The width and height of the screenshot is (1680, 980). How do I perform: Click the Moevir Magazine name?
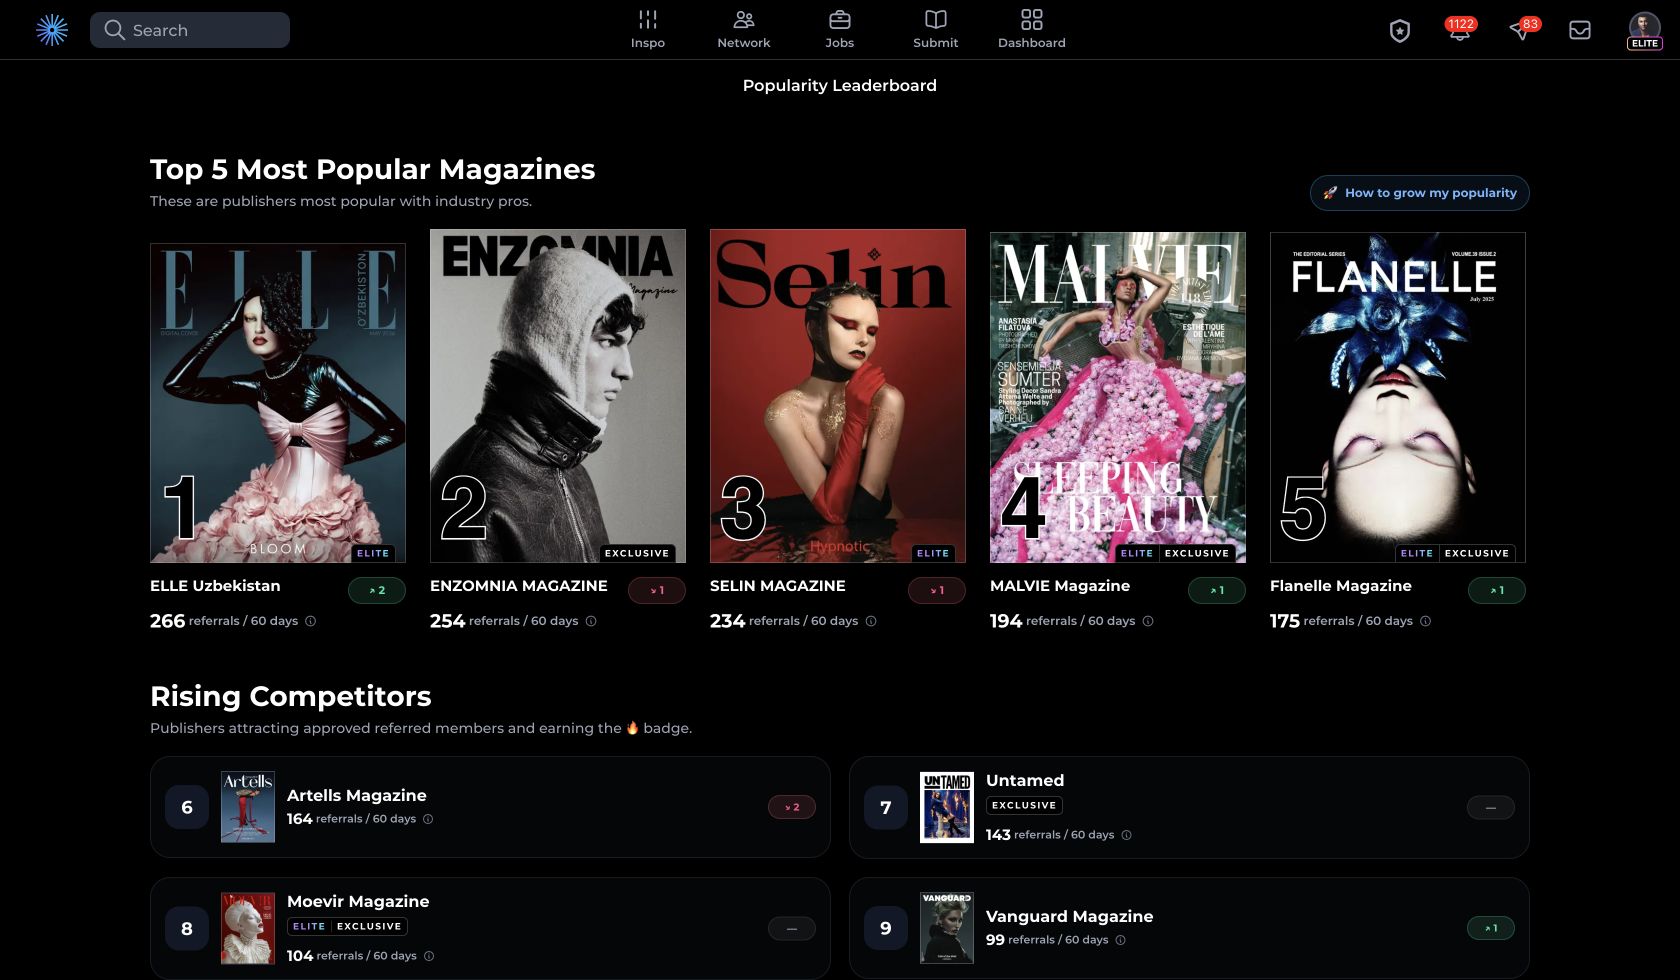coord(358,902)
